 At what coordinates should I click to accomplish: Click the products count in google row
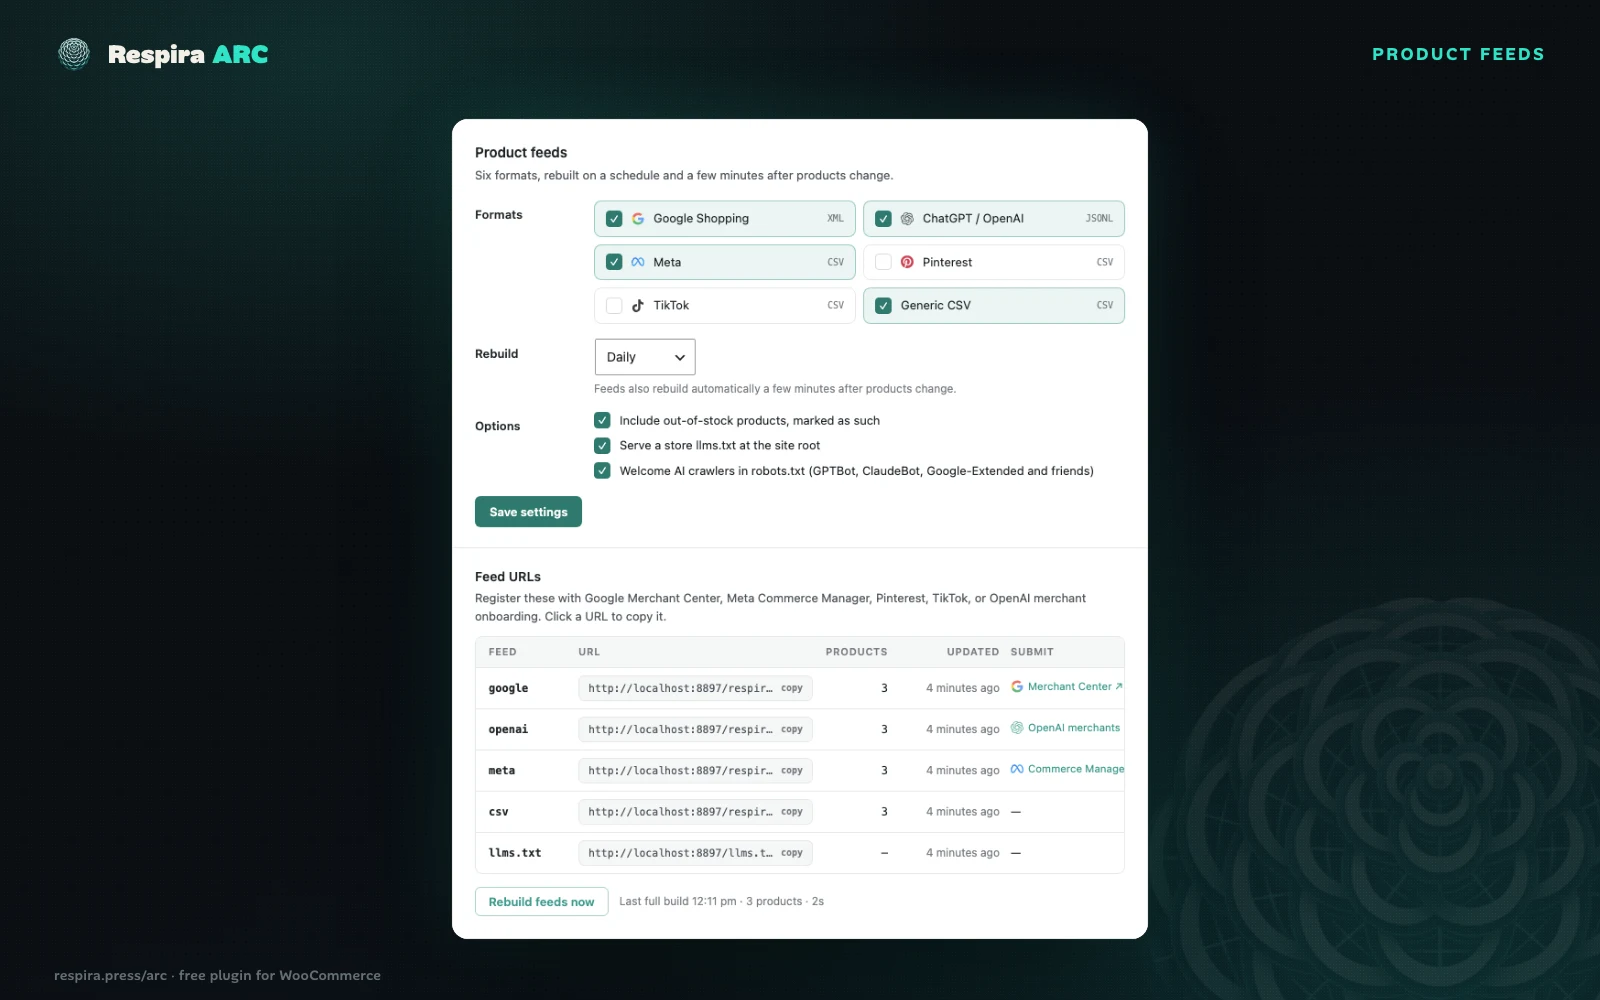click(x=884, y=688)
